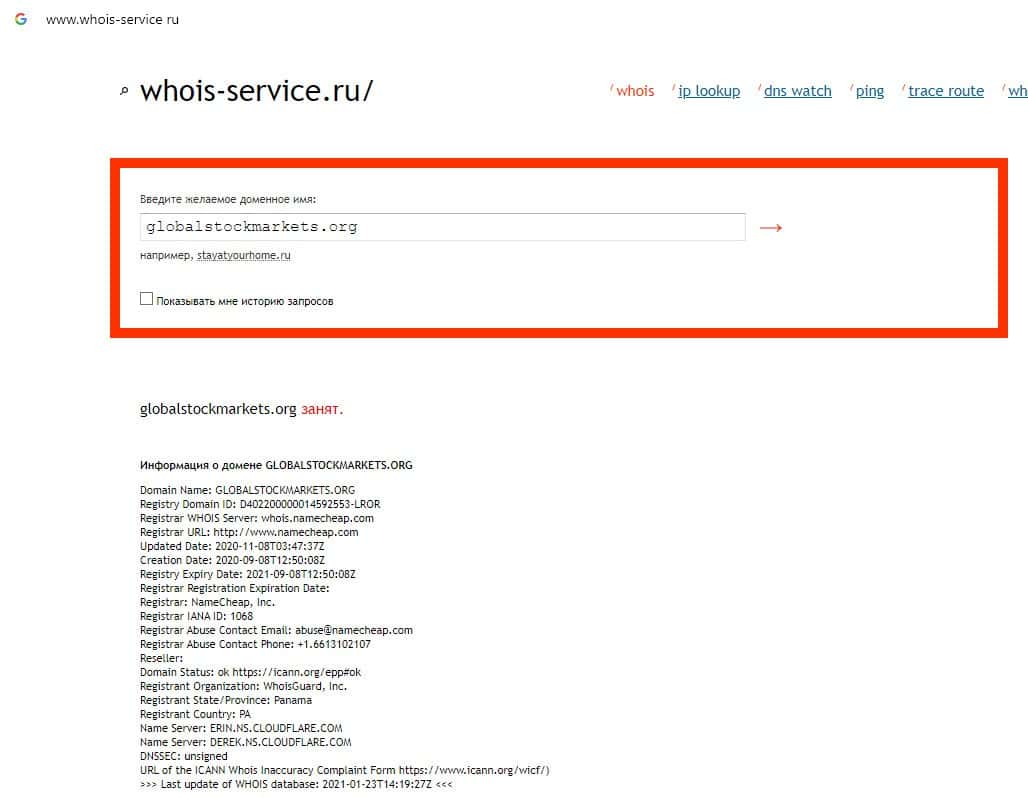Select the Last update of WHOIS database line
This screenshot has height=798, width=1028.
296,784
